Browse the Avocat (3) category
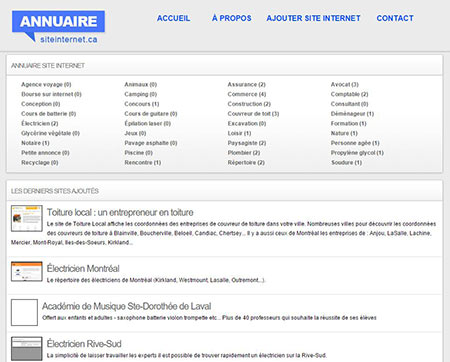Viewport: 450px width, 362px height. tap(345, 84)
